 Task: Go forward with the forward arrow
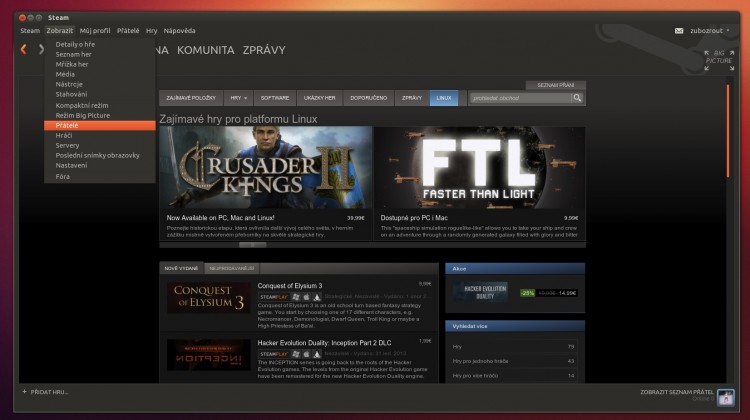tap(41, 49)
